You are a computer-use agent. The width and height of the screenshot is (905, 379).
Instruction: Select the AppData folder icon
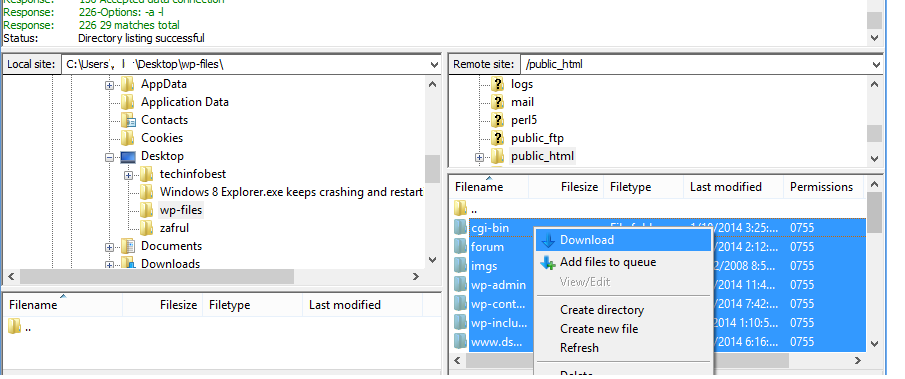128,84
